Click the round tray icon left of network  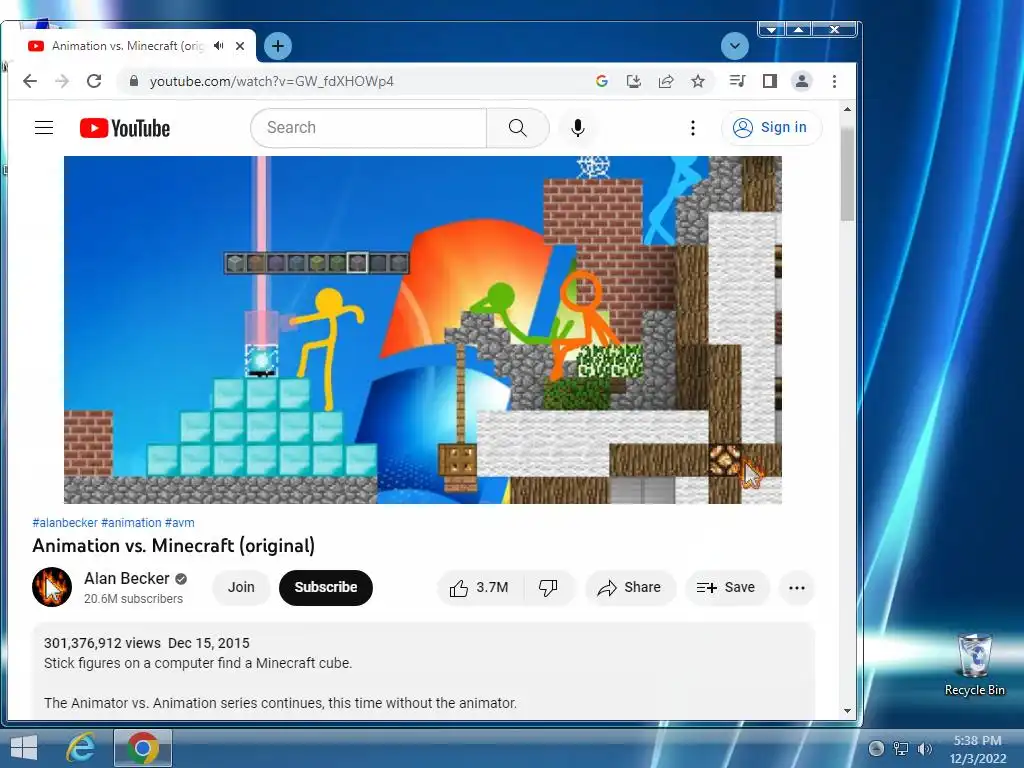pyautogui.click(x=876, y=748)
